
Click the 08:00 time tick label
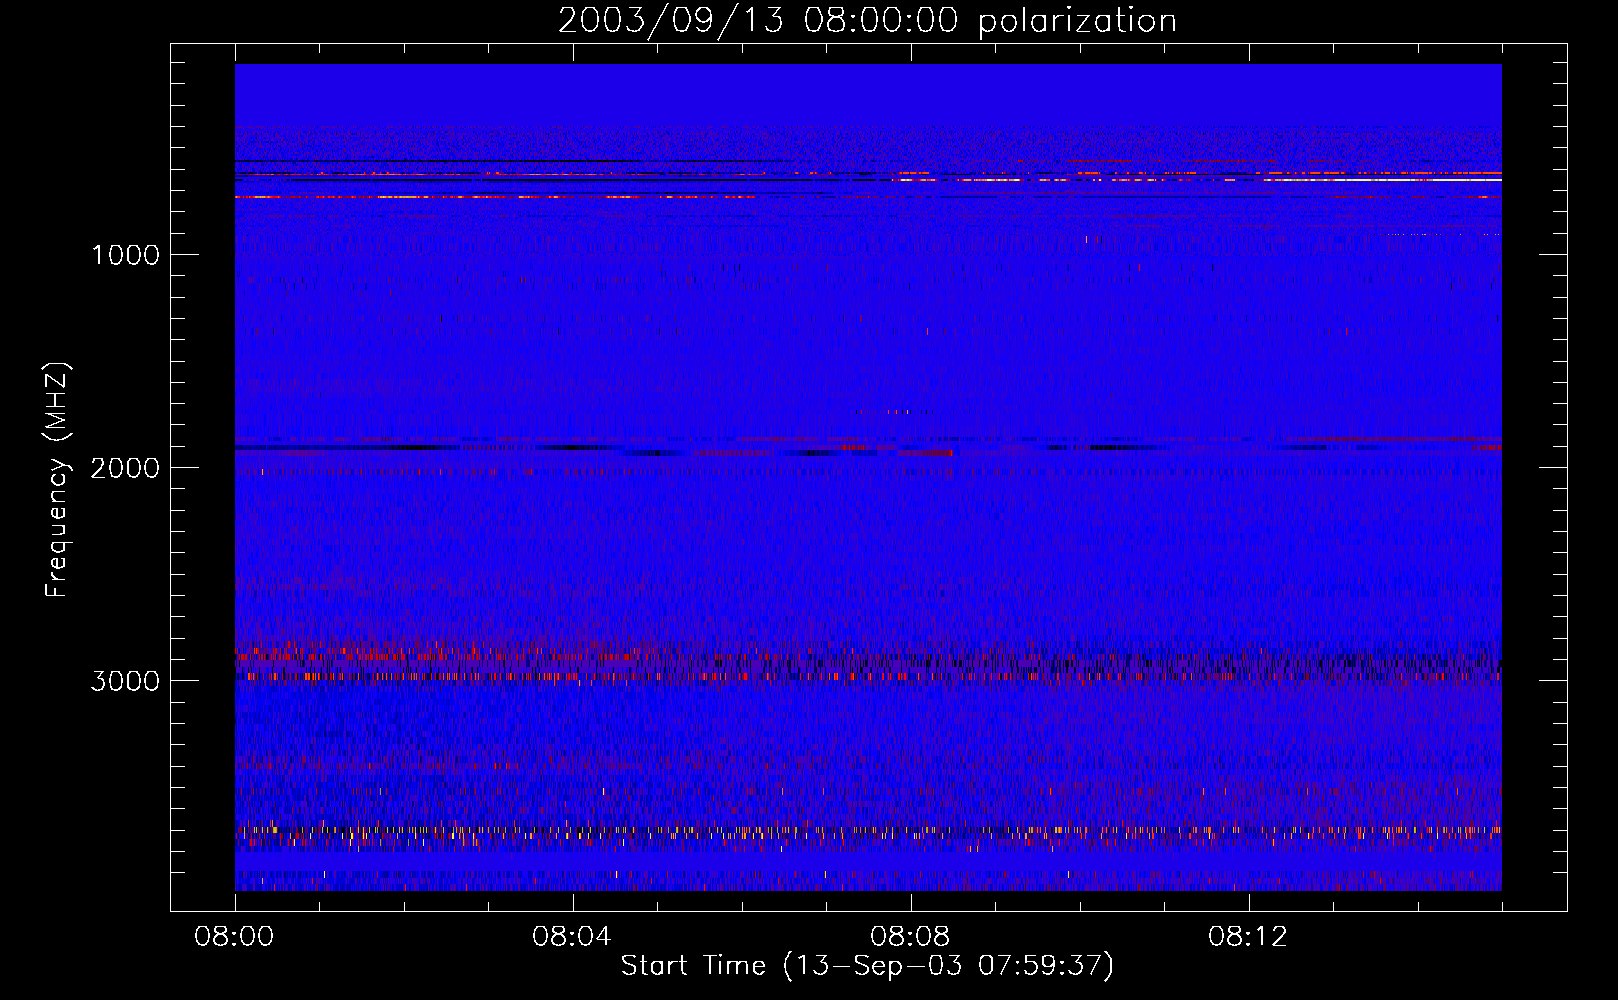click(234, 937)
